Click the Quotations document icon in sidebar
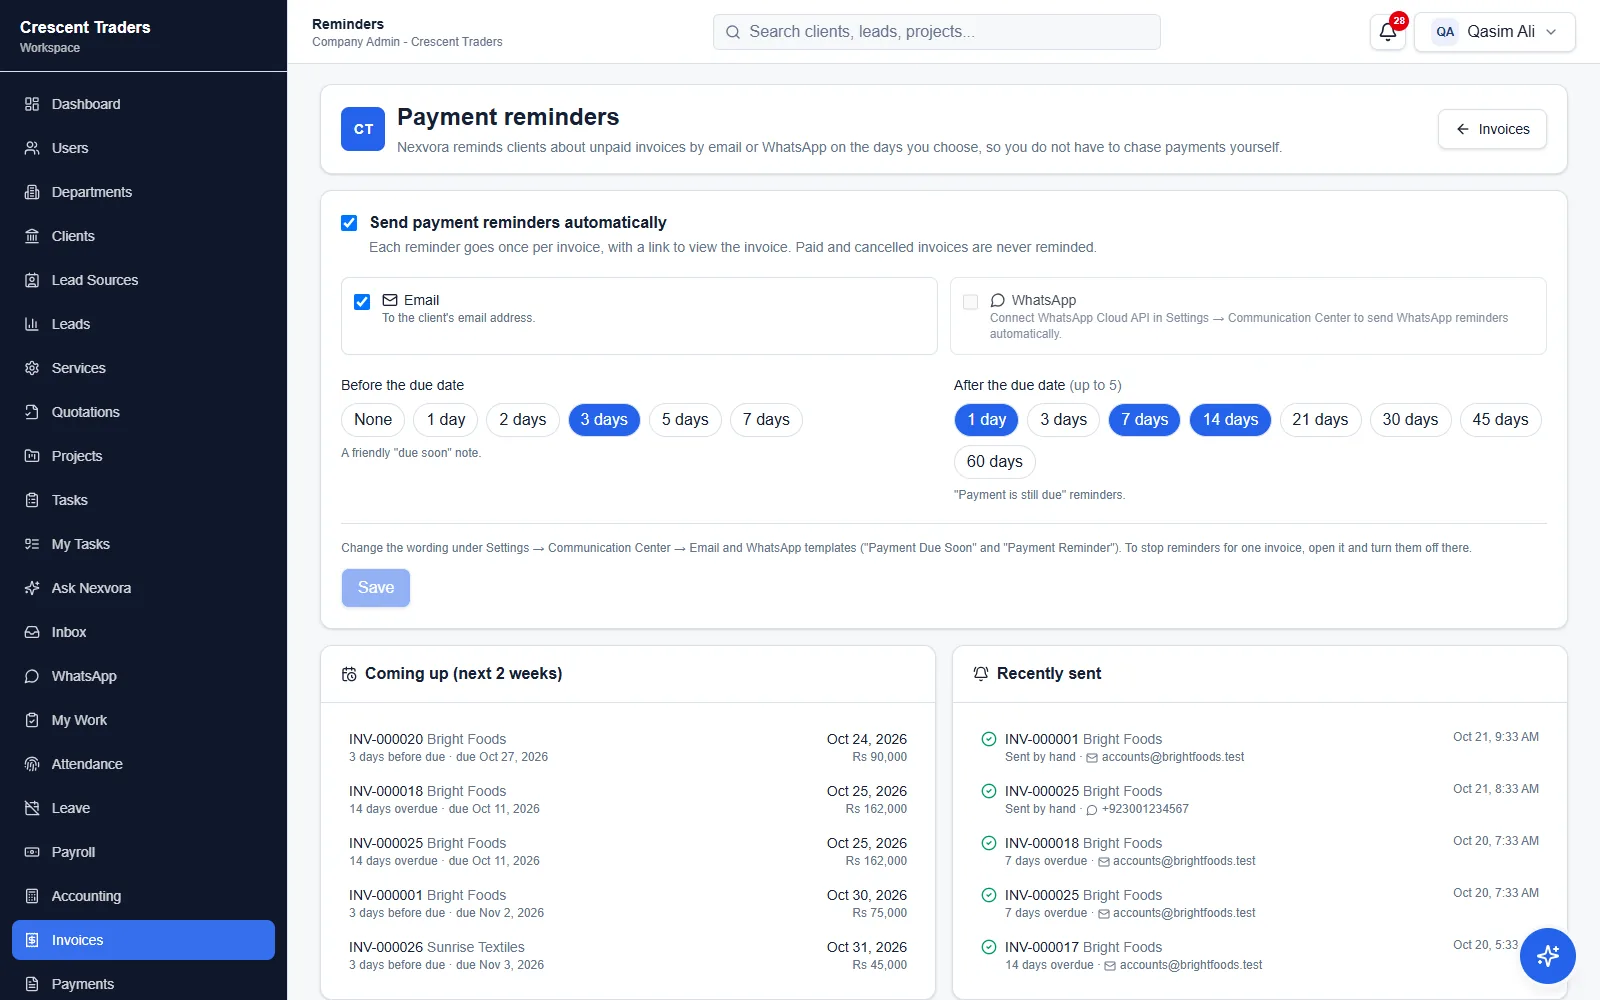Image resolution: width=1600 pixels, height=1000 pixels. pos(32,412)
